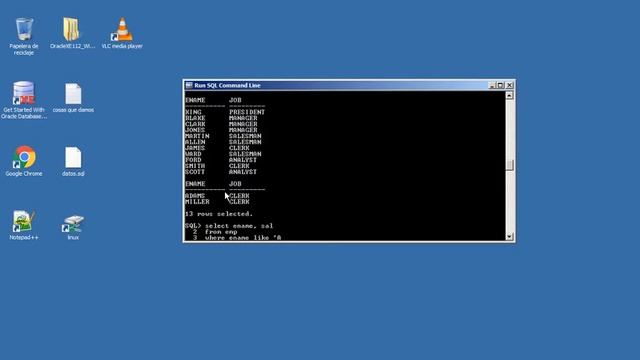Click 'BLAKE' in the ENAME column
This screenshot has width=640, height=360.
point(195,118)
